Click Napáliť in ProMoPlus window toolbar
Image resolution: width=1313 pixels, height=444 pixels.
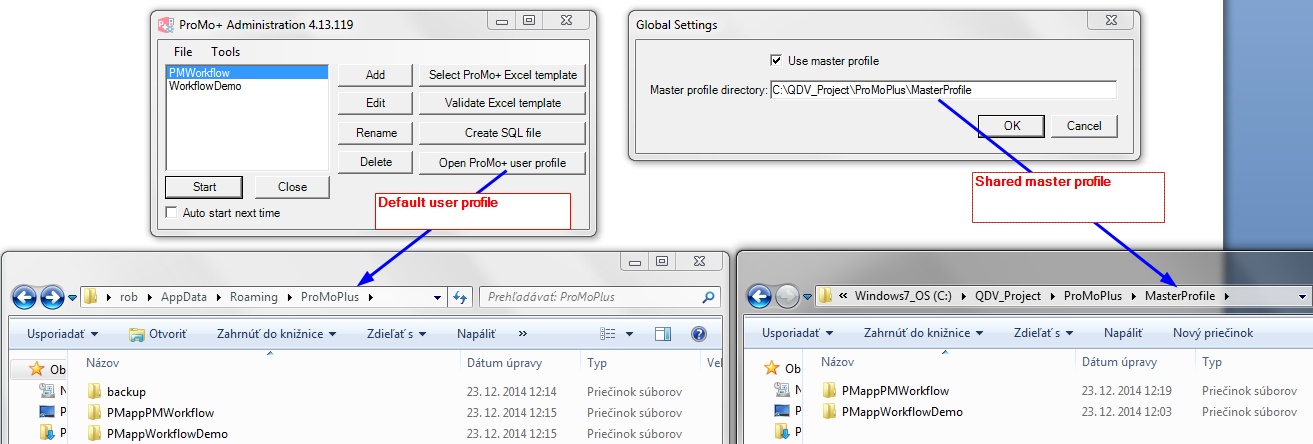(475, 334)
